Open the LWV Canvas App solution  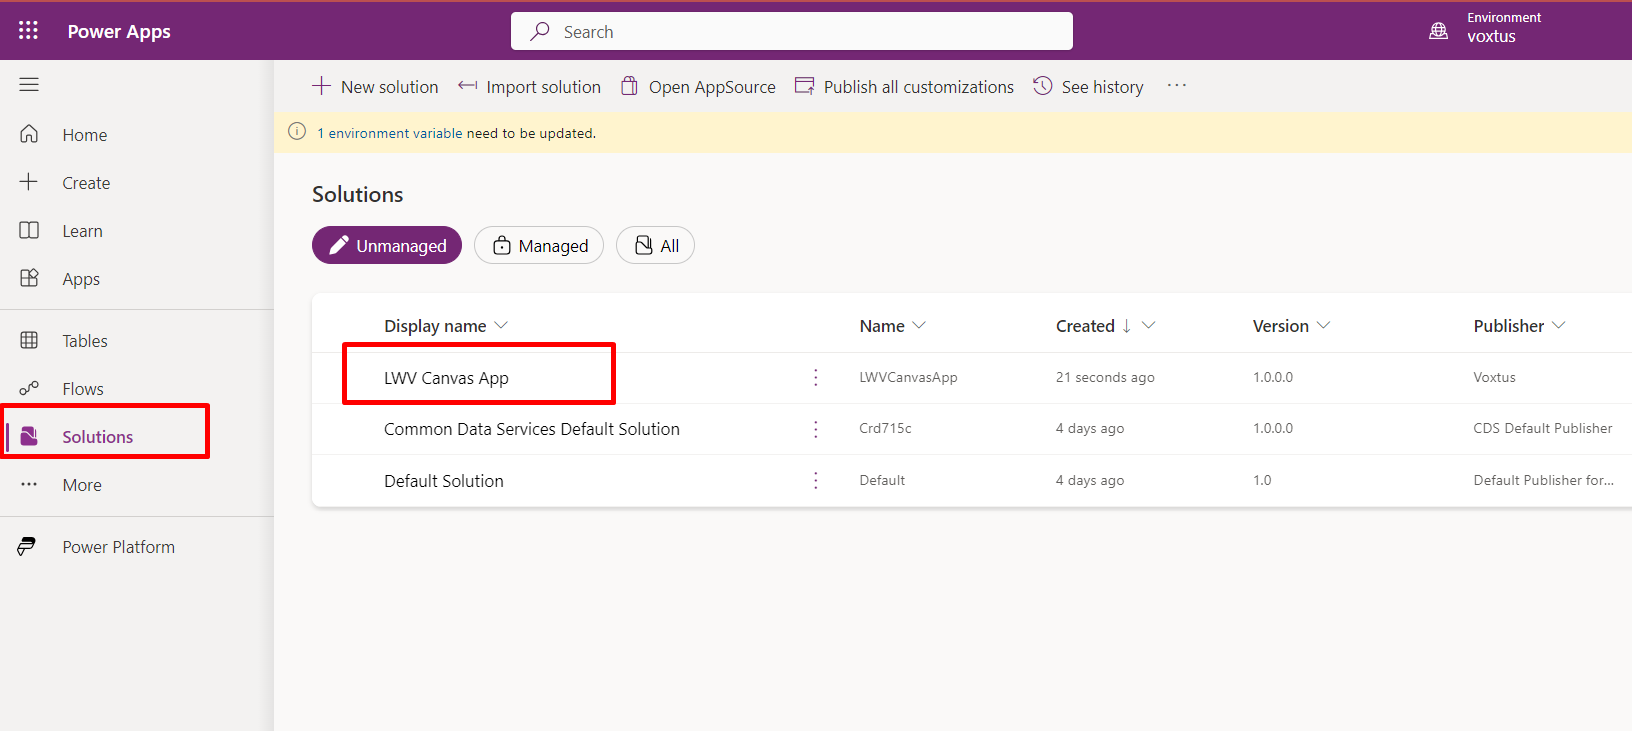pyautogui.click(x=446, y=377)
